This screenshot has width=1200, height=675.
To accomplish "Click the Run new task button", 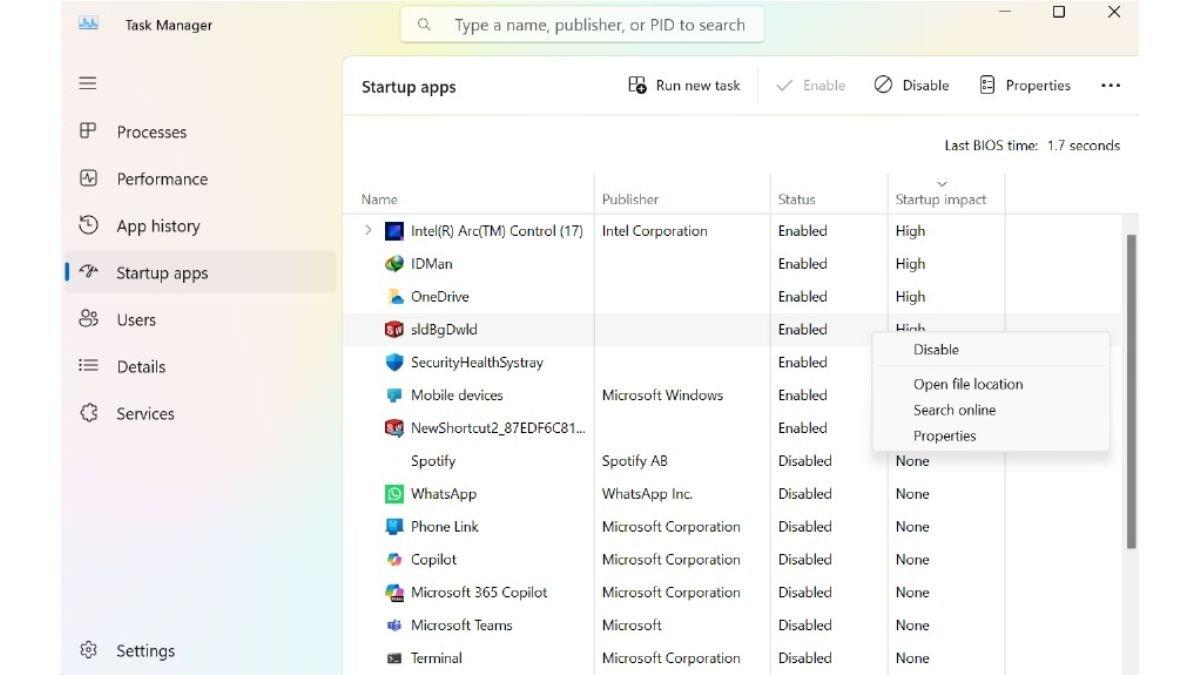I will 684,86.
